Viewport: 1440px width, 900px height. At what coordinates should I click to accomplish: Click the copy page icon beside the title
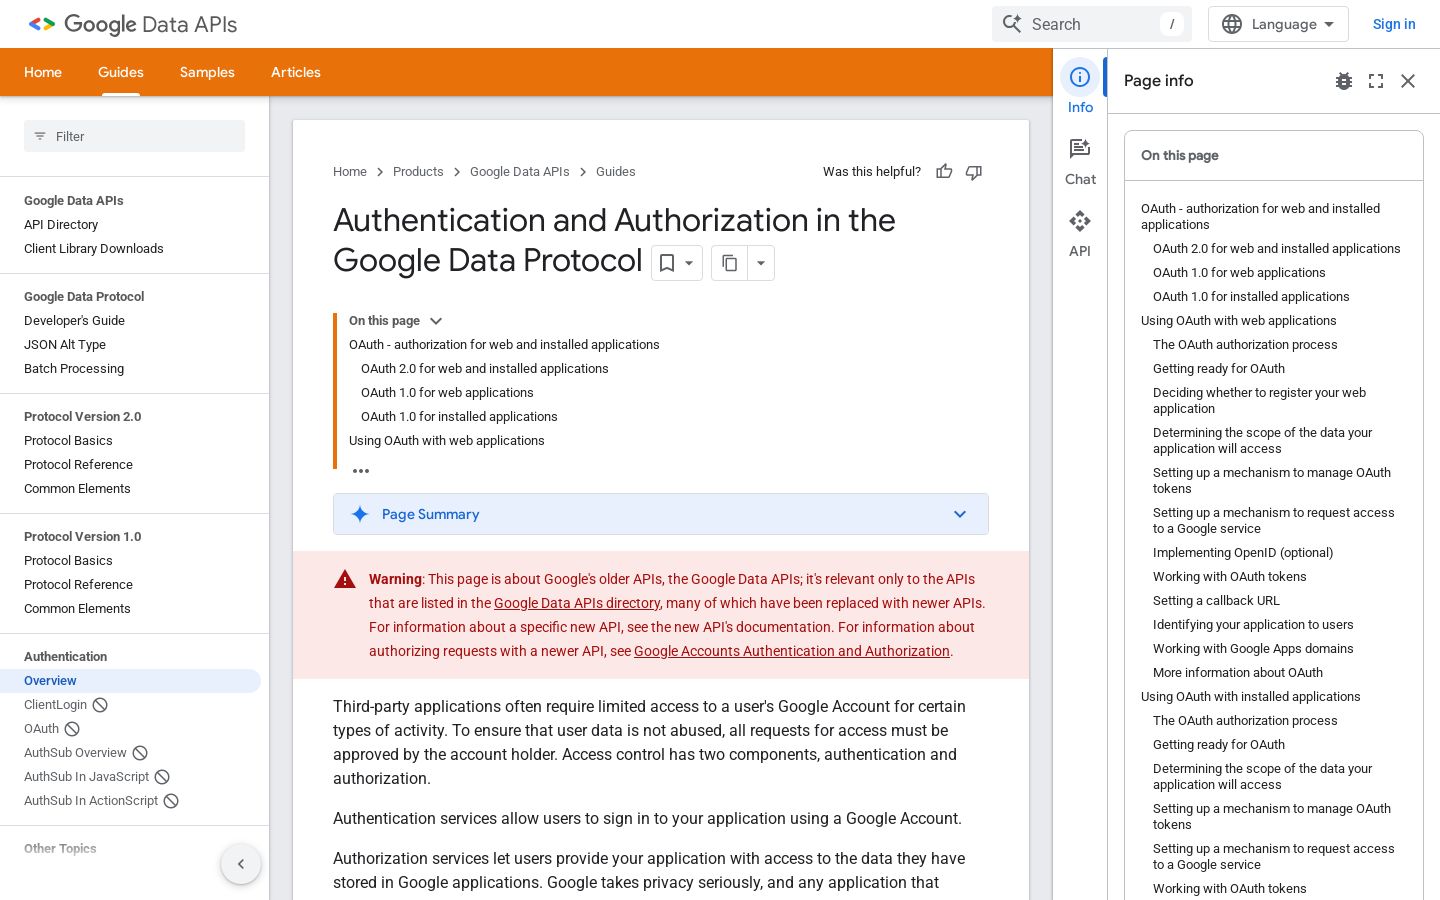point(730,263)
